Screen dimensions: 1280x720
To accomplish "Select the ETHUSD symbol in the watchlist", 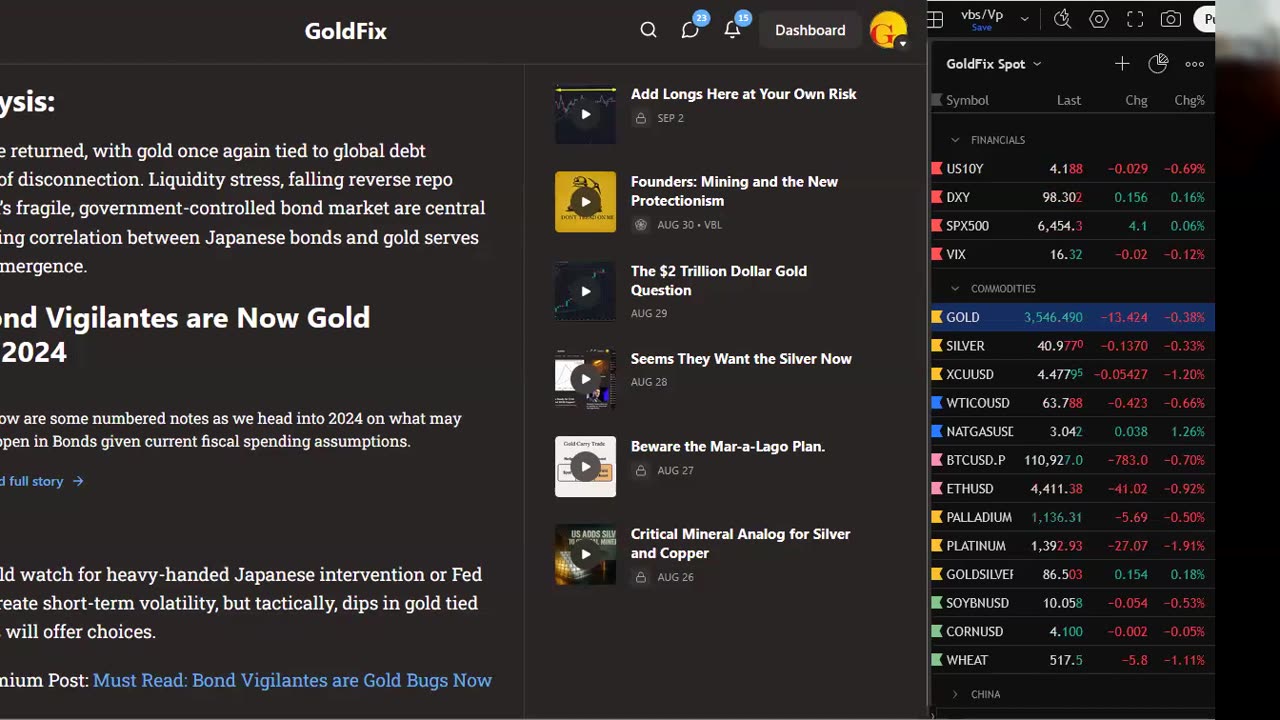I will point(970,489).
